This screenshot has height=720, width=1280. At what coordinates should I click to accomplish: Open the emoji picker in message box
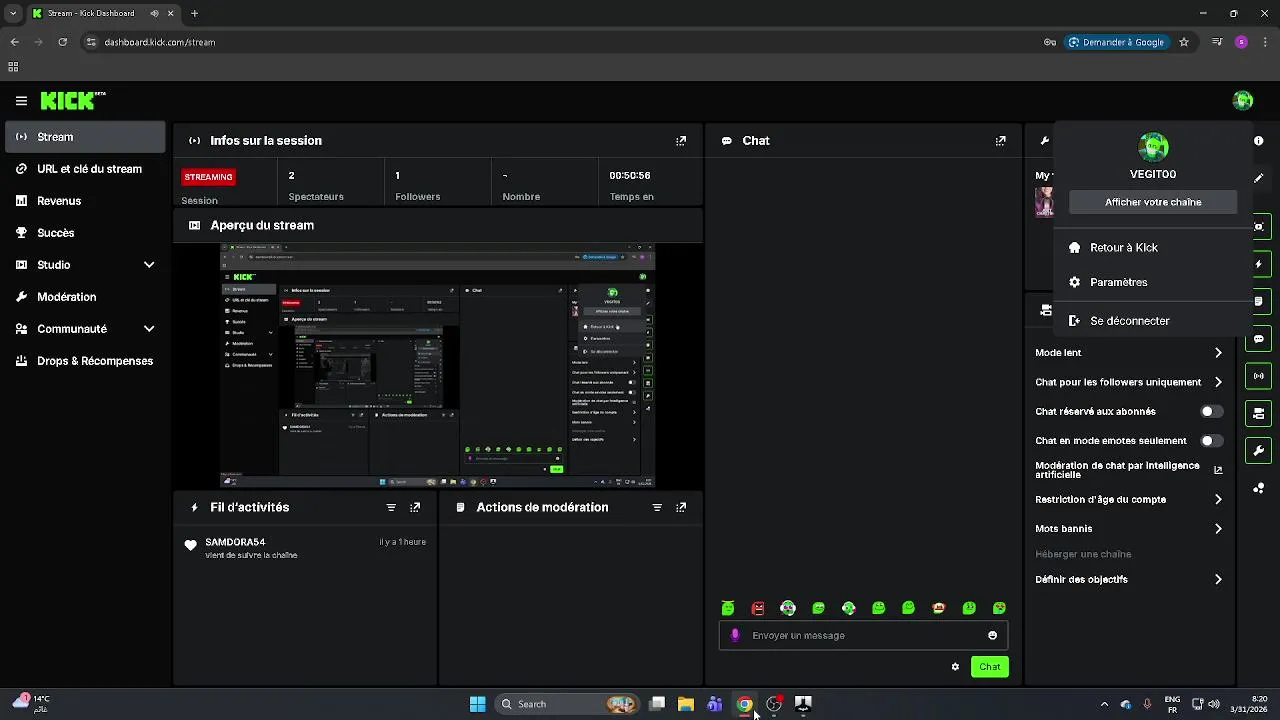pos(992,635)
